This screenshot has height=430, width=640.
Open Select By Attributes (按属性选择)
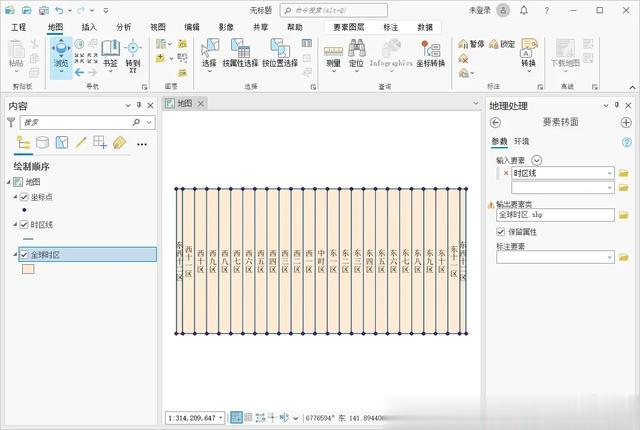(x=240, y=53)
